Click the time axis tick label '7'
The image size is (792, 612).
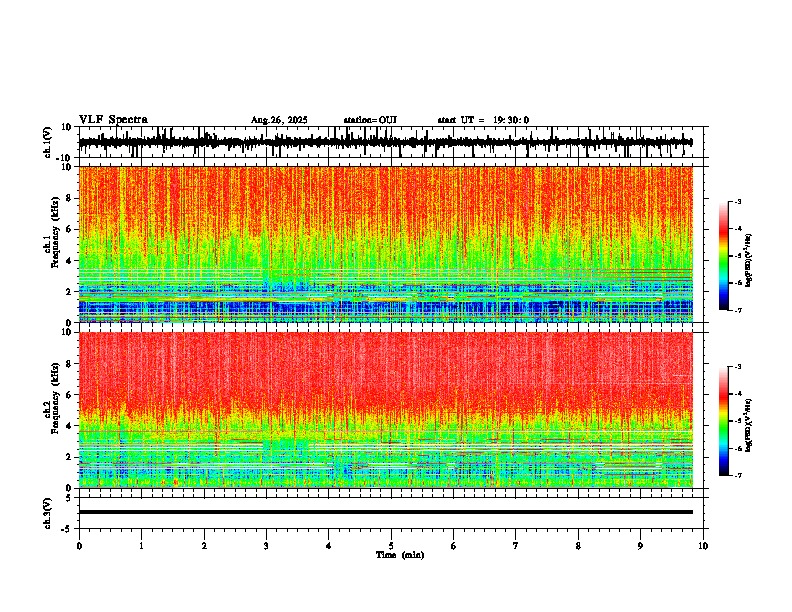coord(516,546)
